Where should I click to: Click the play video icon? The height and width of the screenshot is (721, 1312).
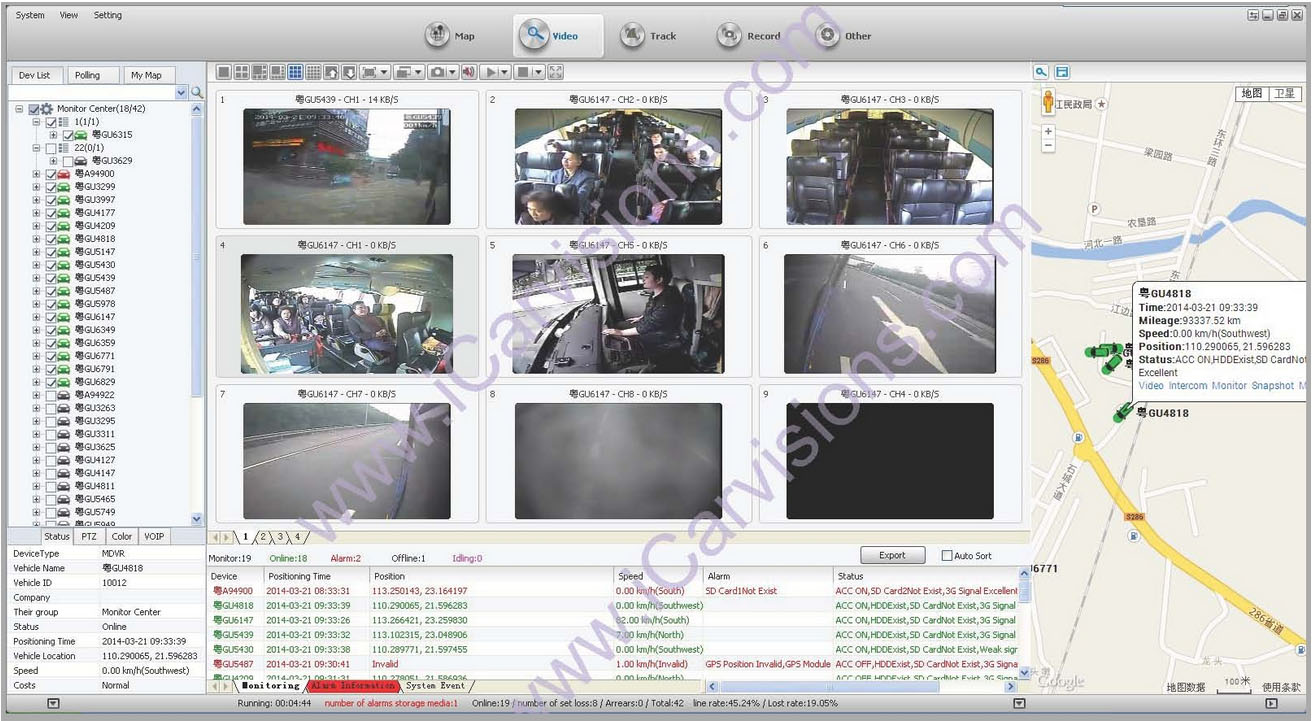(490, 72)
